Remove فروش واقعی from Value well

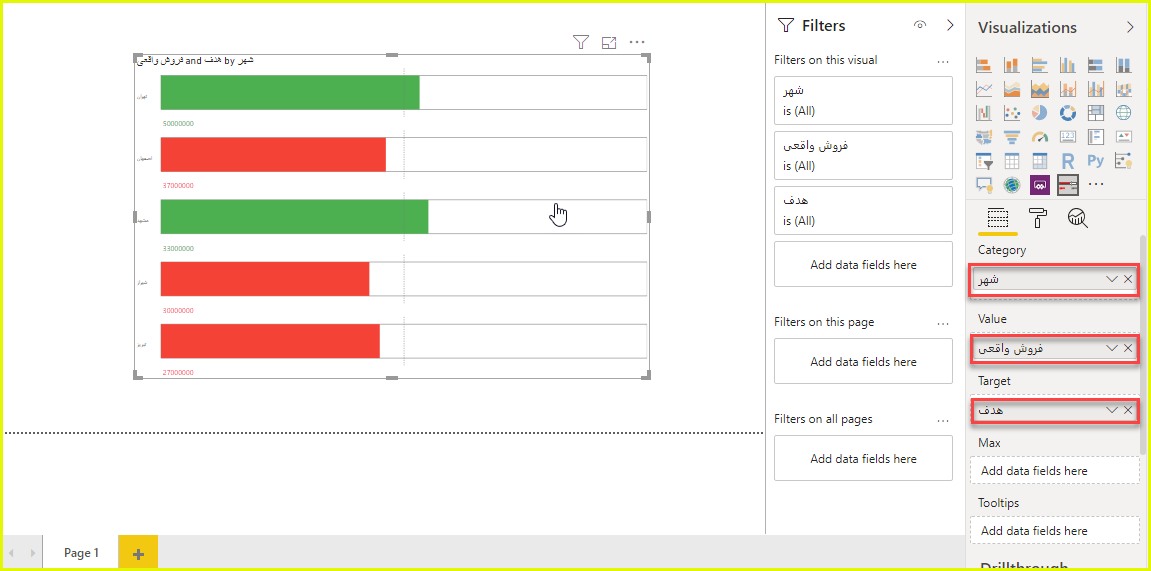coord(1128,348)
